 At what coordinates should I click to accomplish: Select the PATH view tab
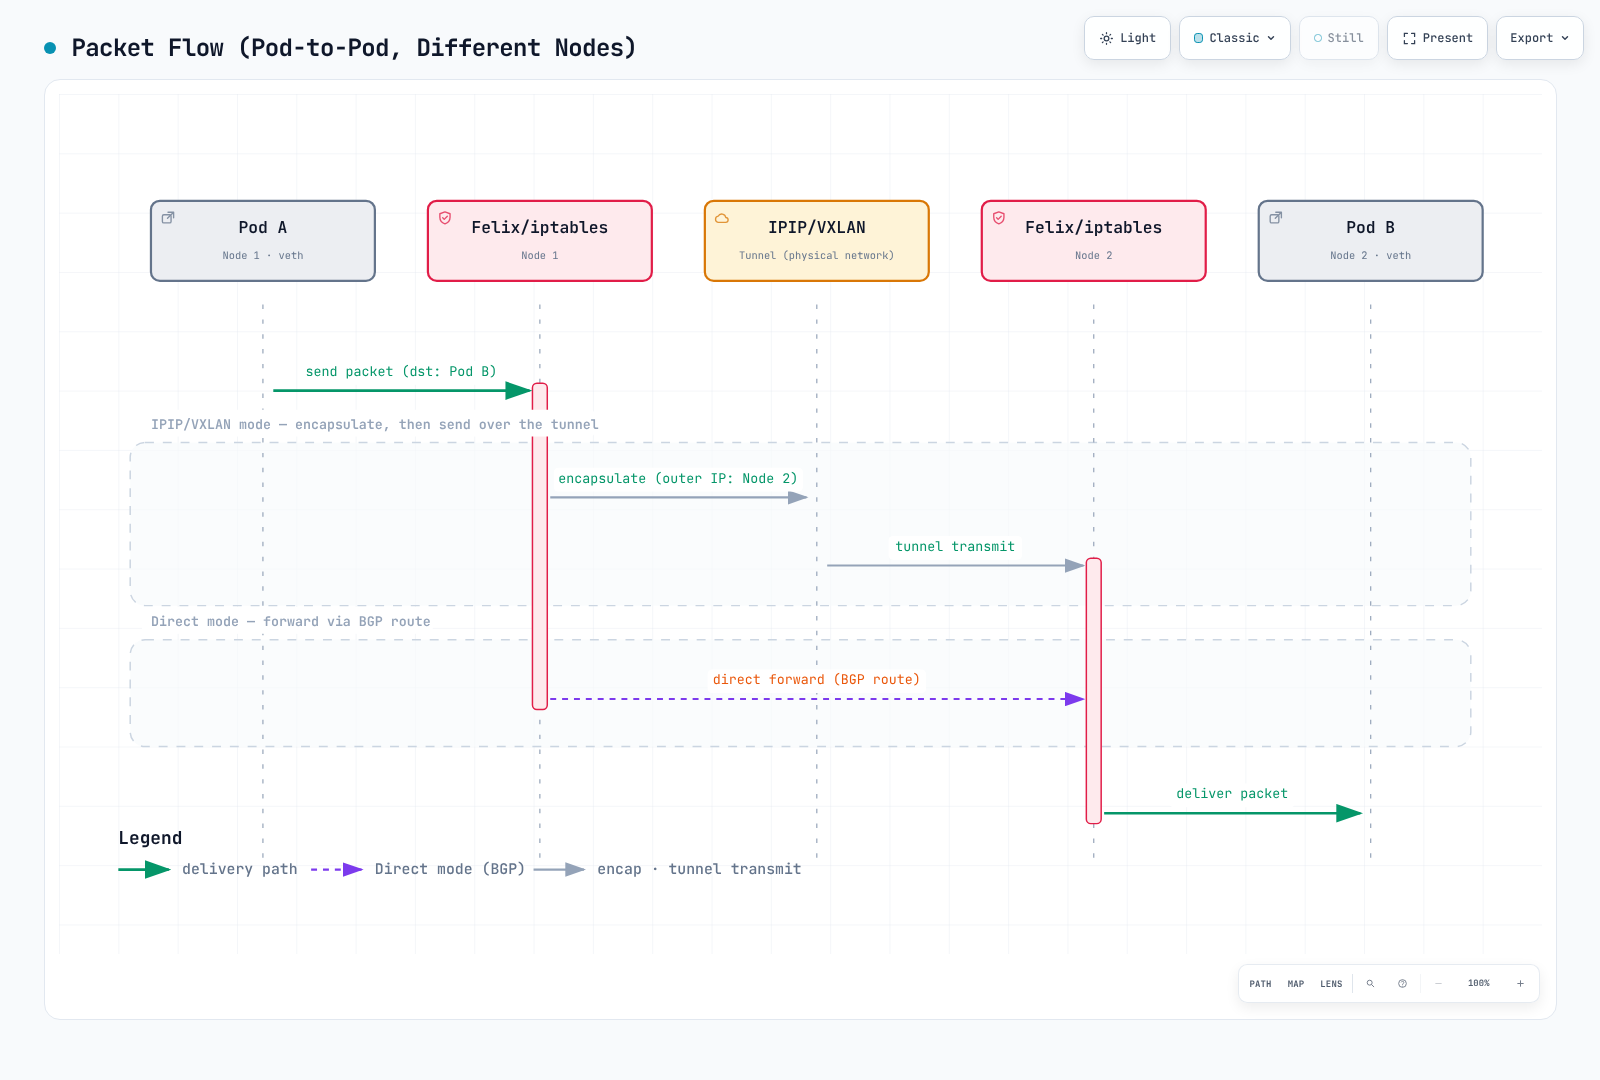(x=1260, y=984)
